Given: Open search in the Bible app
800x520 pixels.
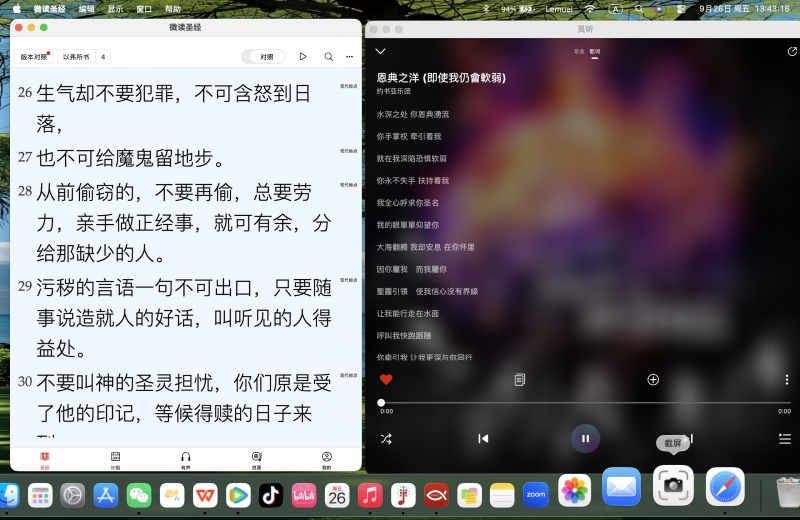Looking at the screenshot, I should point(328,57).
